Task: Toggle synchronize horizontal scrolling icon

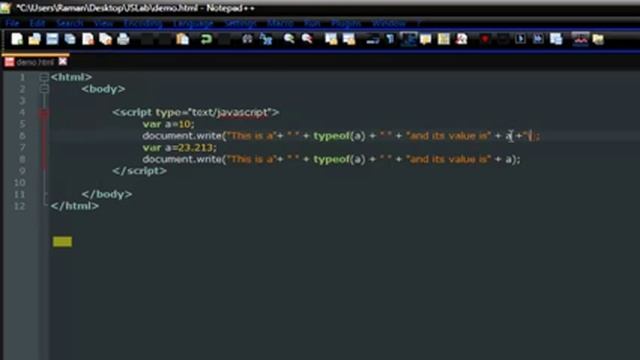Action: [x=349, y=39]
